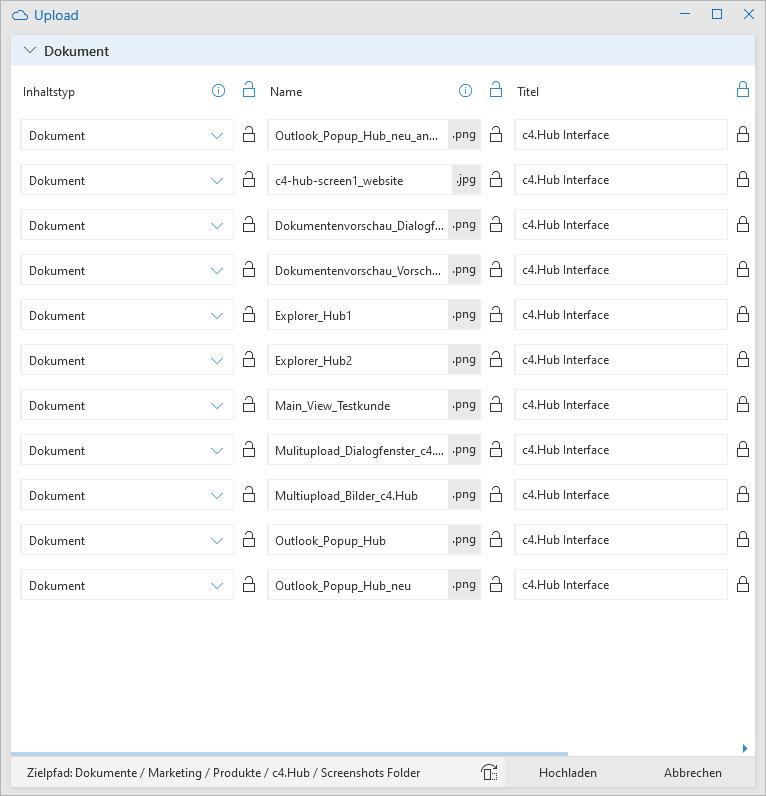The width and height of the screenshot is (766, 796).
Task: Toggle the name lock for Explorer_Hub1
Action: pyautogui.click(x=496, y=314)
